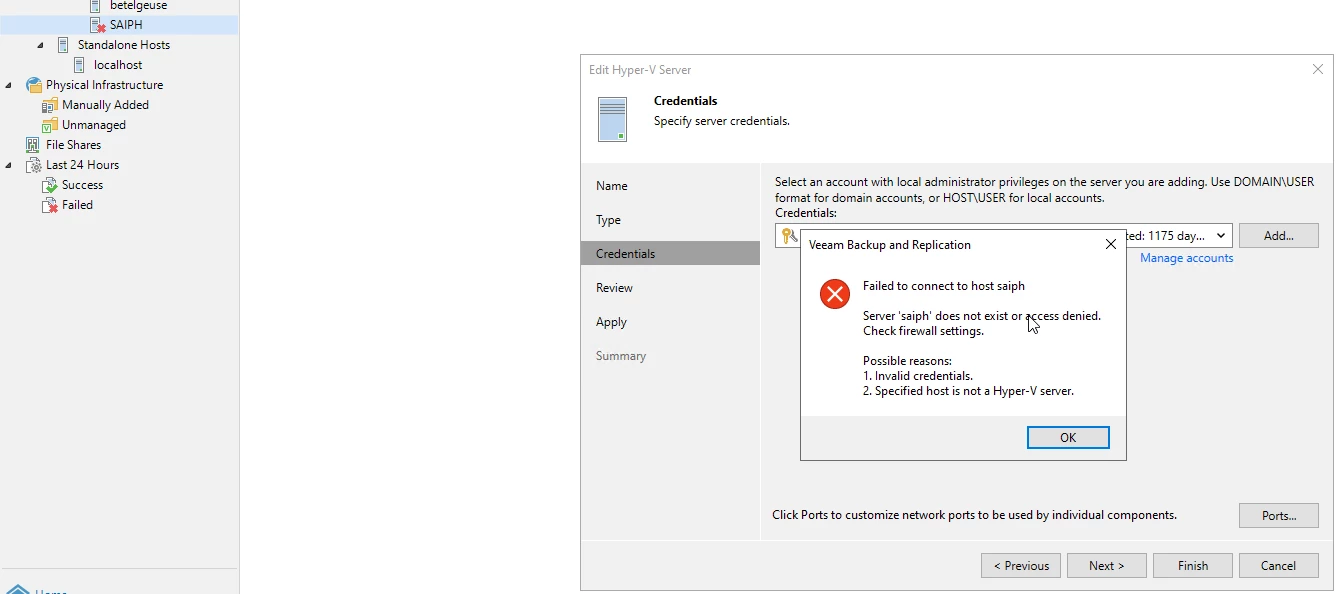
Task: Select the Unmanaged tree item
Action: [94, 125]
